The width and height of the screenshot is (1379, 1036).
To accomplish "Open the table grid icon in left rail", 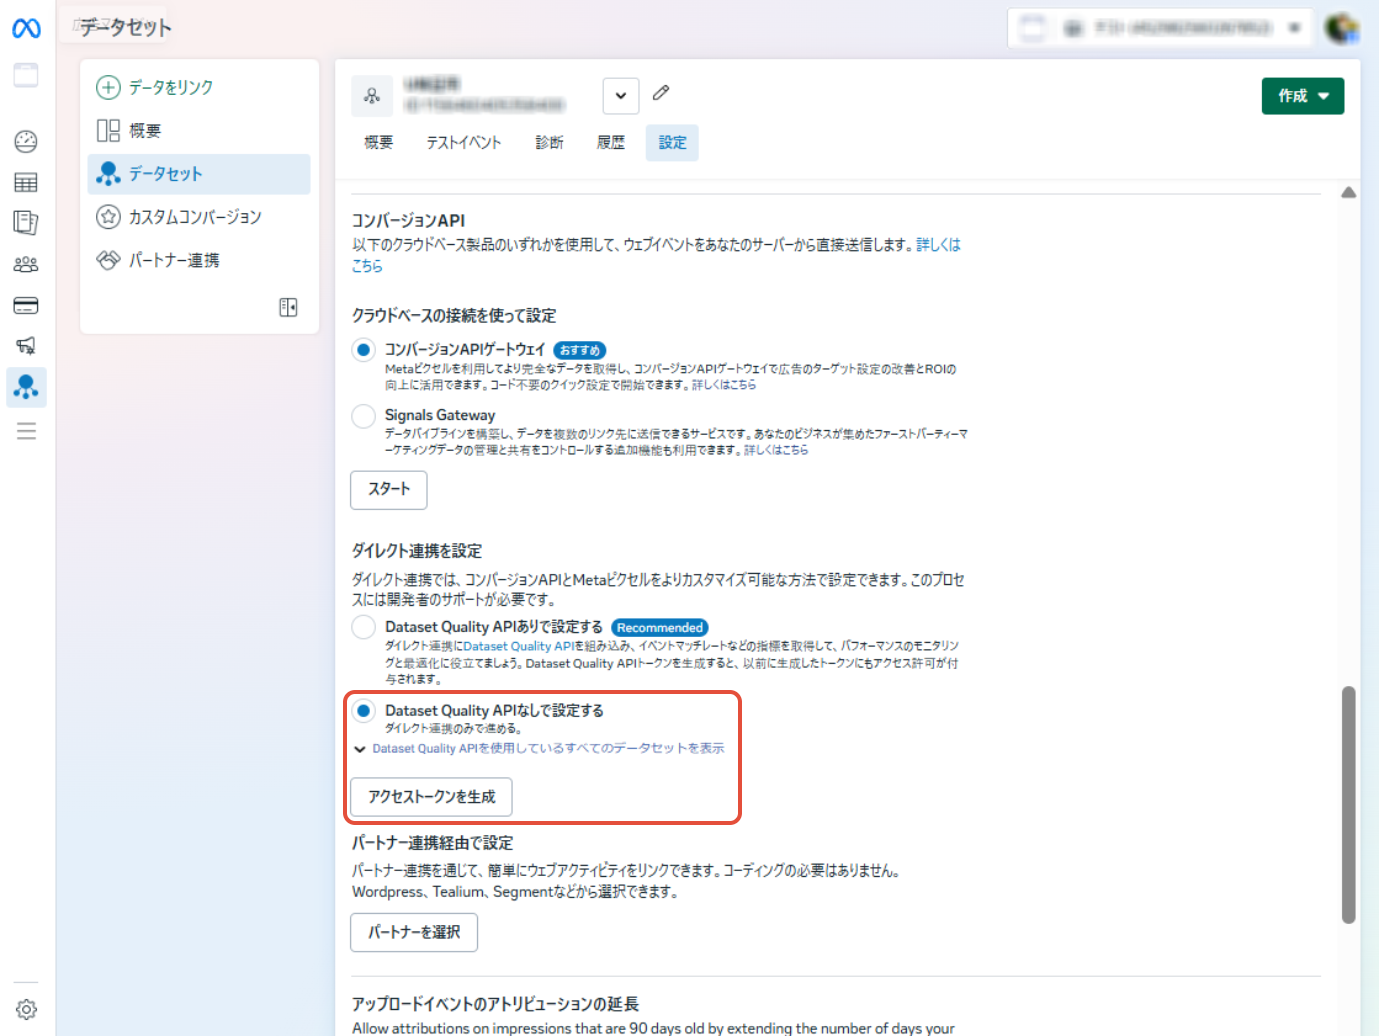I will 26,182.
